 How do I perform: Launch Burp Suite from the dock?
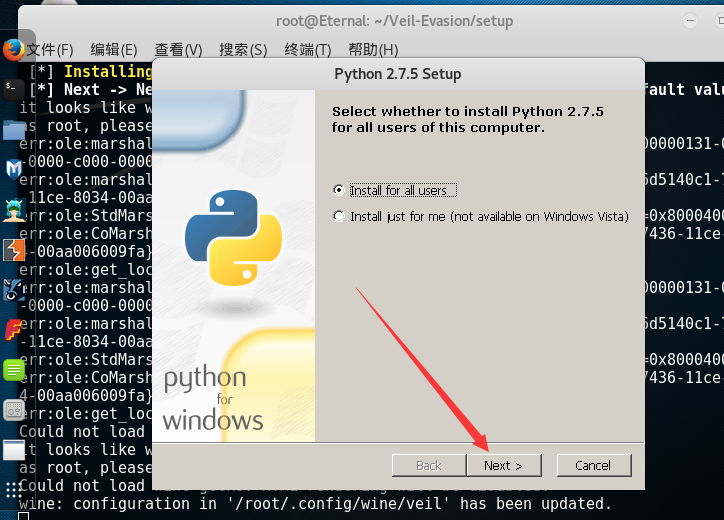pos(14,250)
